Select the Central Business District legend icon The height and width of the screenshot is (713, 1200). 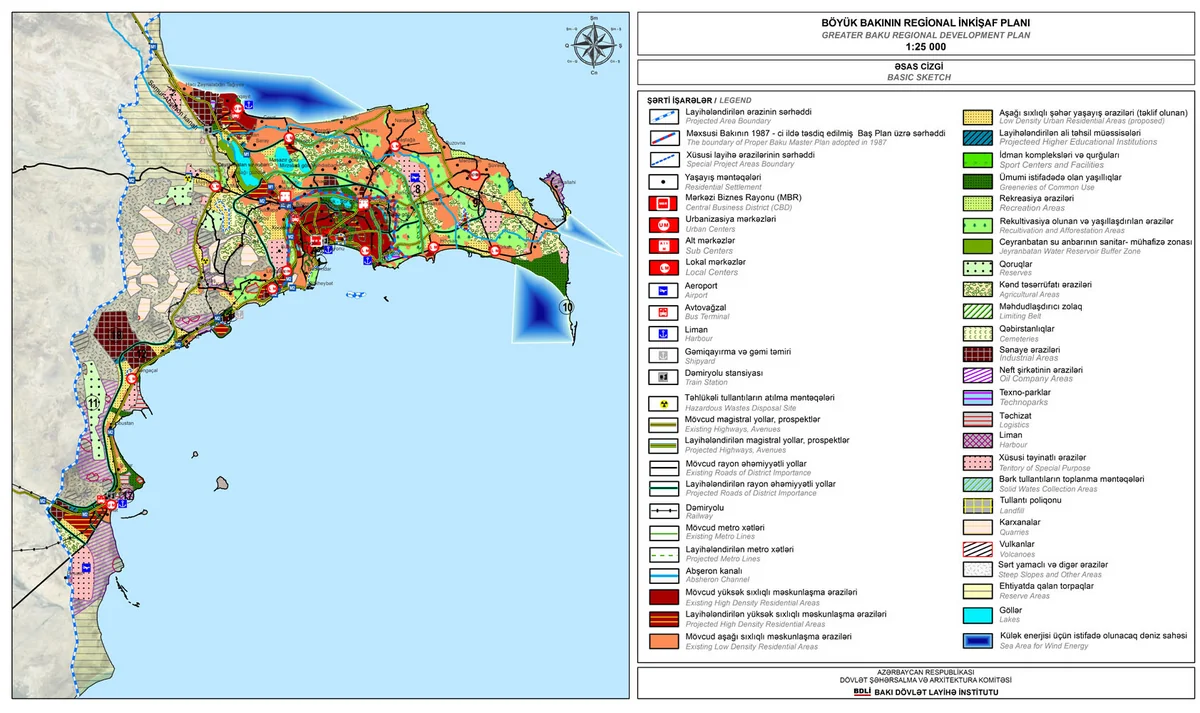click(x=663, y=202)
